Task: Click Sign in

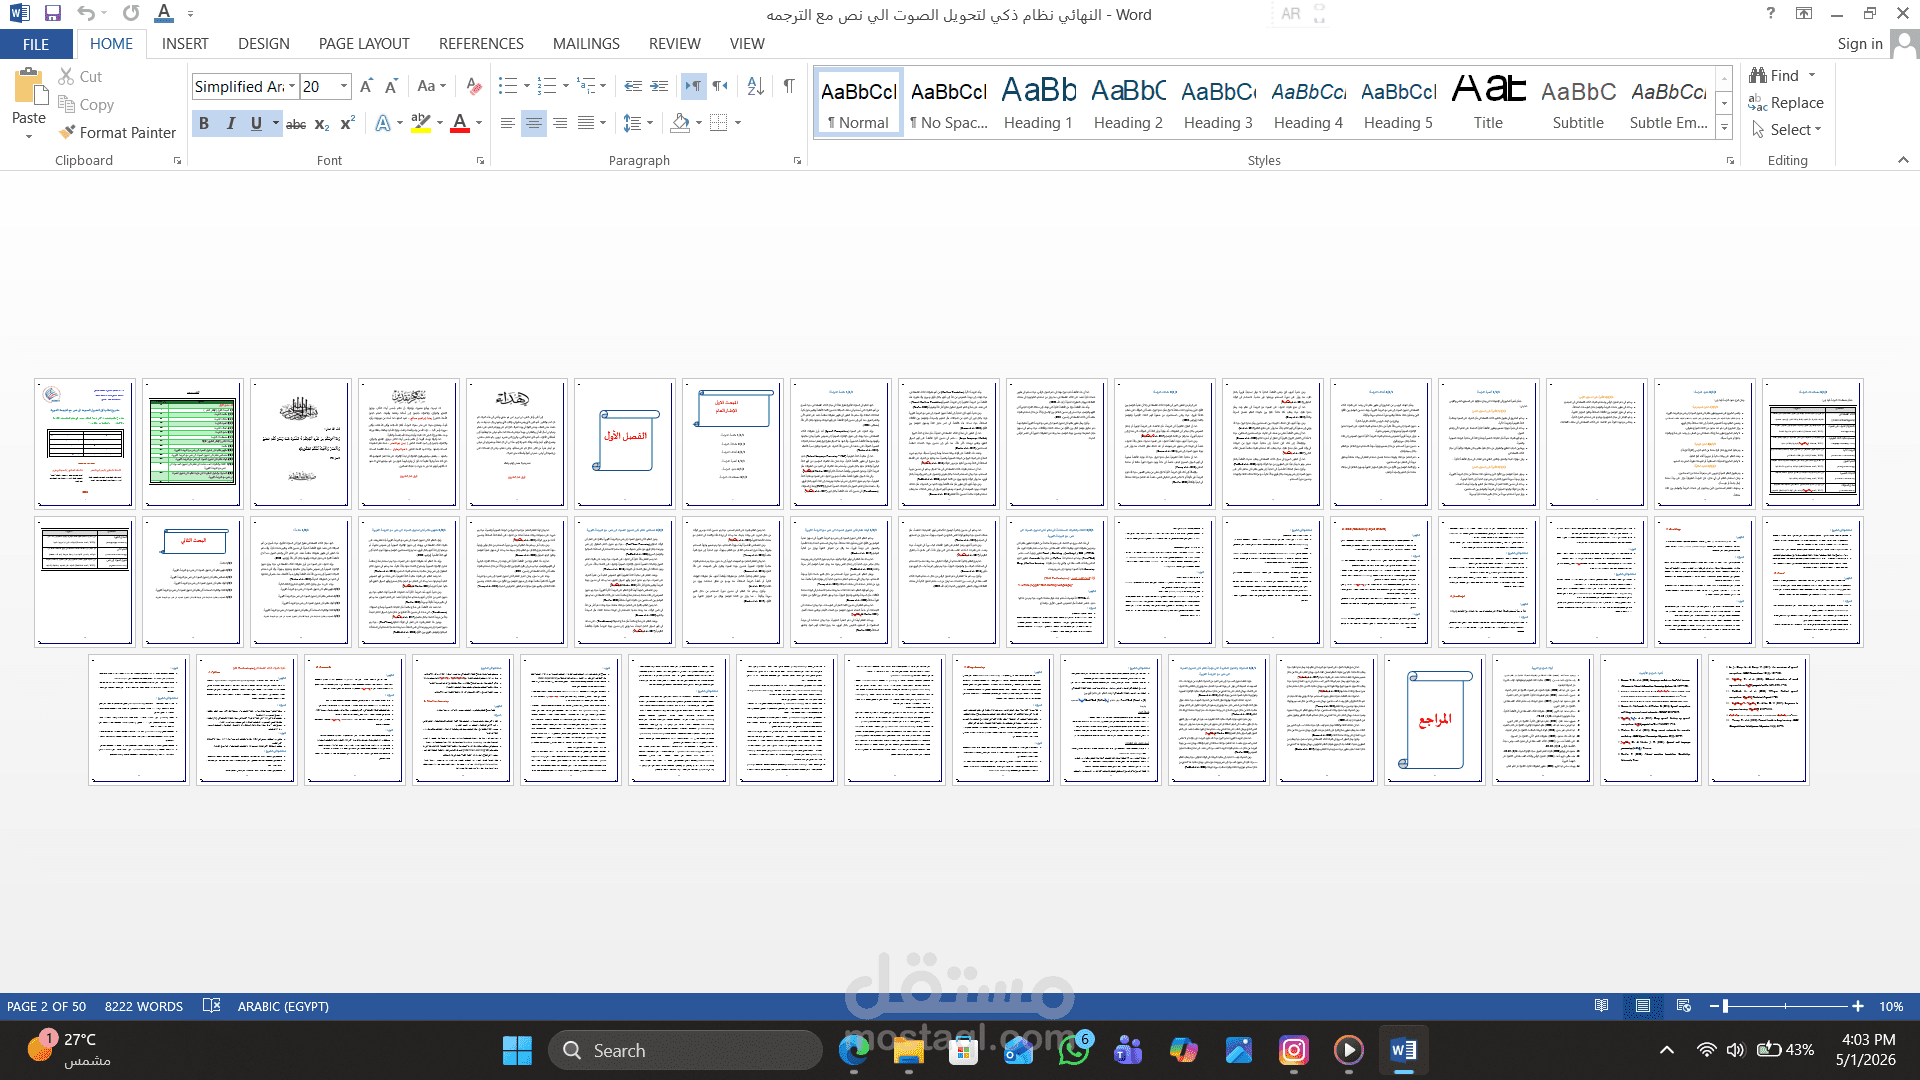Action: tap(1860, 44)
